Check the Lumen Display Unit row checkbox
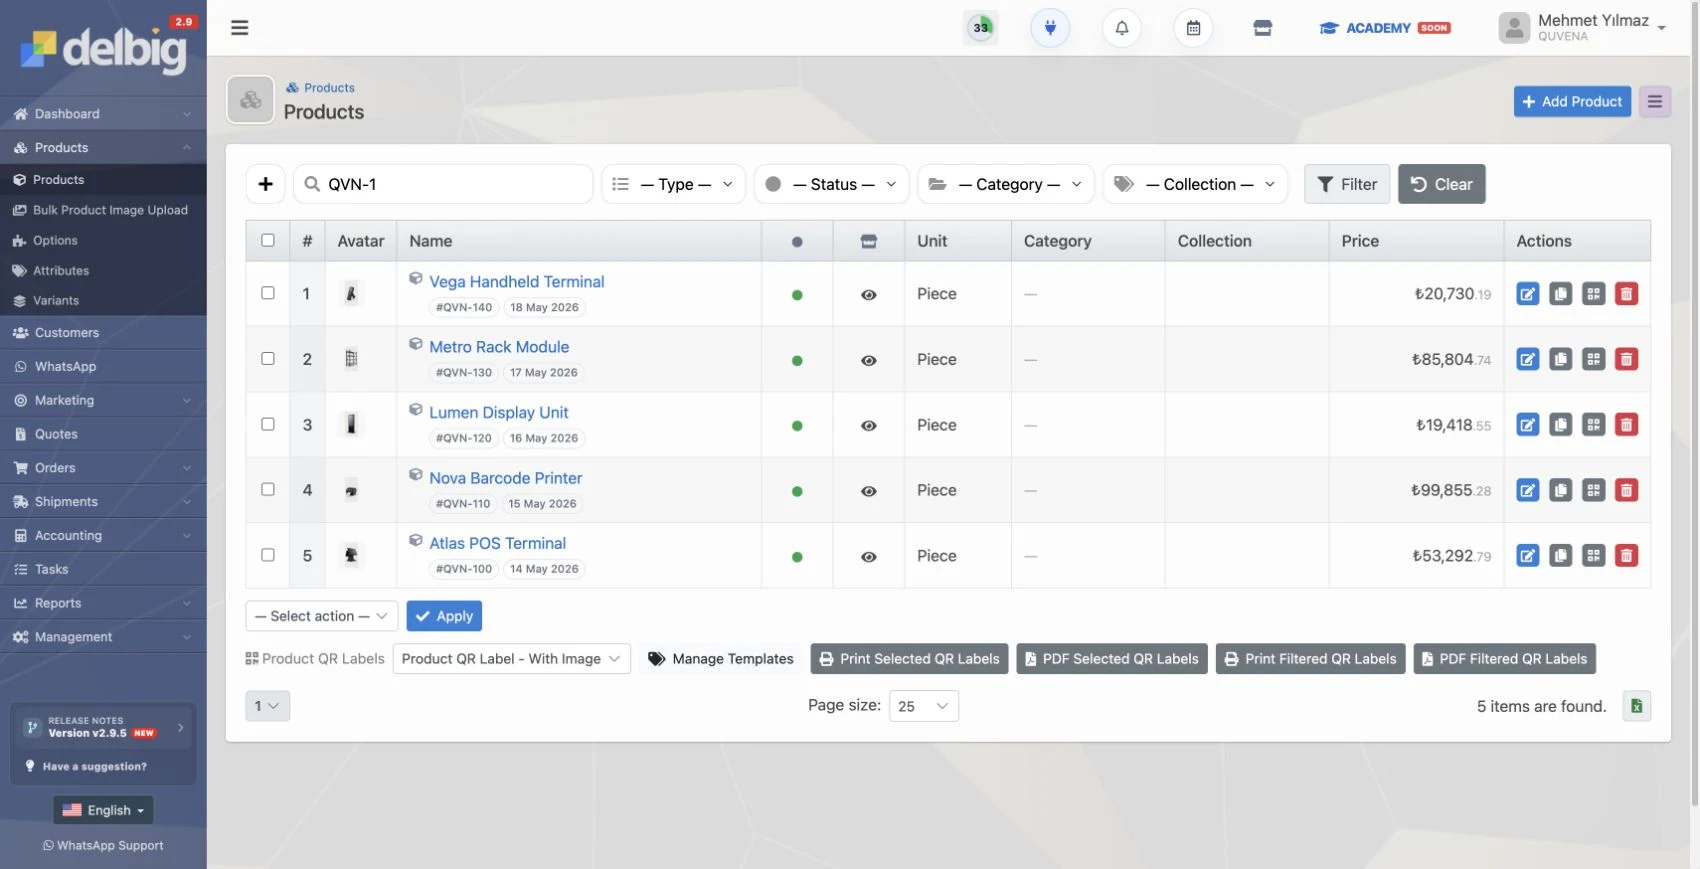The height and width of the screenshot is (869, 1700). 268,424
